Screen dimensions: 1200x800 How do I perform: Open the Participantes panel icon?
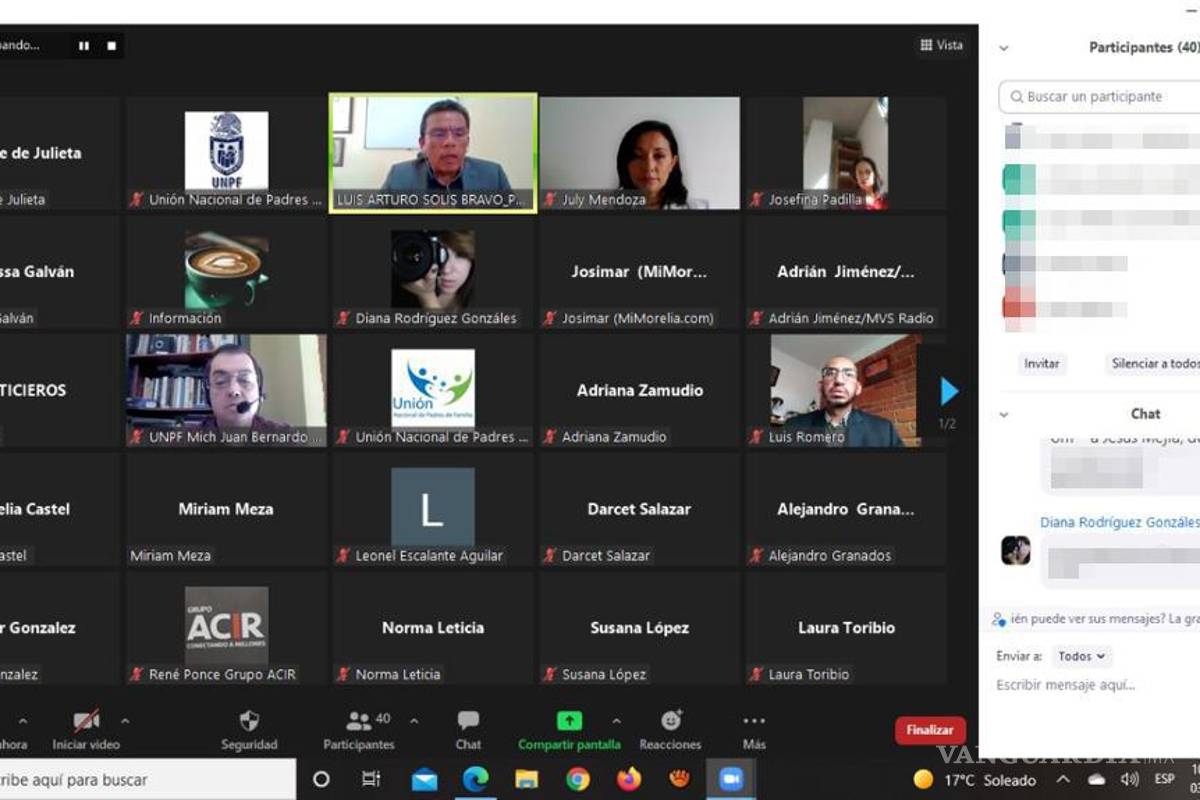click(x=358, y=721)
